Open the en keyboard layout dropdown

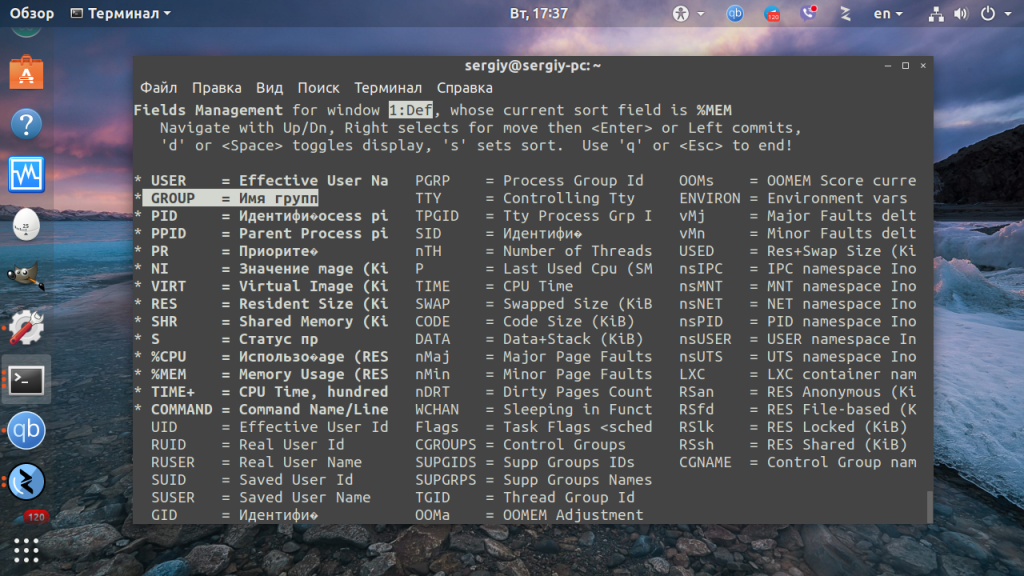pyautogui.click(x=888, y=13)
